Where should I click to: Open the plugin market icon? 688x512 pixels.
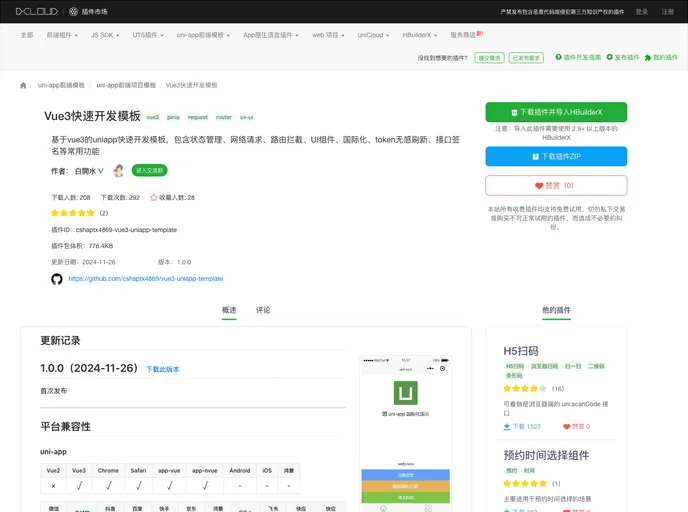coord(74,11)
